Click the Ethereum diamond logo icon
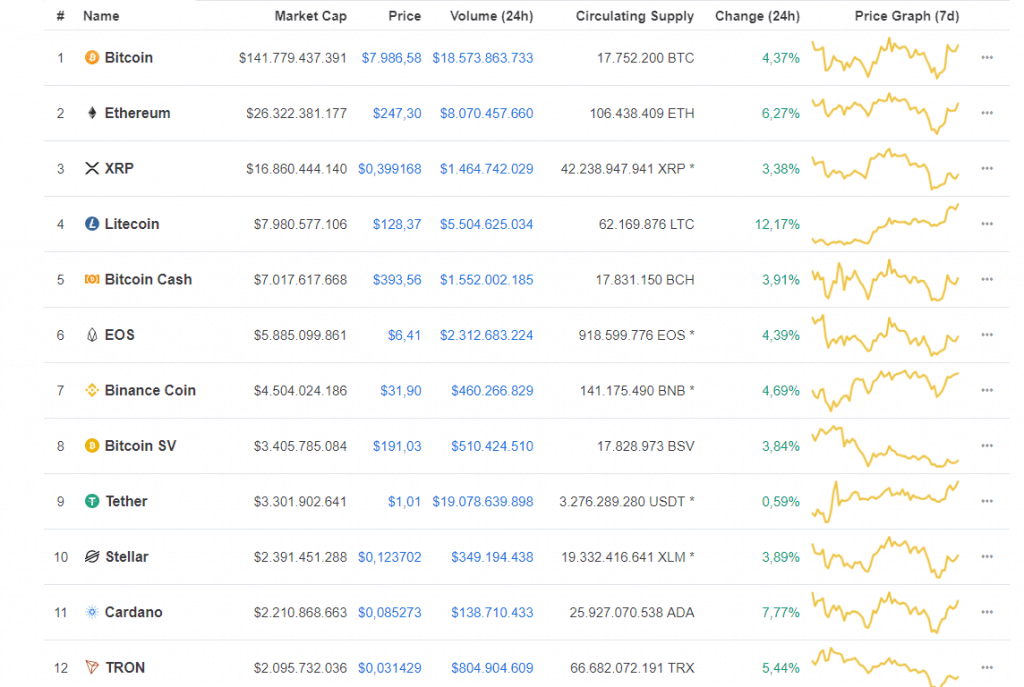The image size is (1024, 687). point(92,113)
